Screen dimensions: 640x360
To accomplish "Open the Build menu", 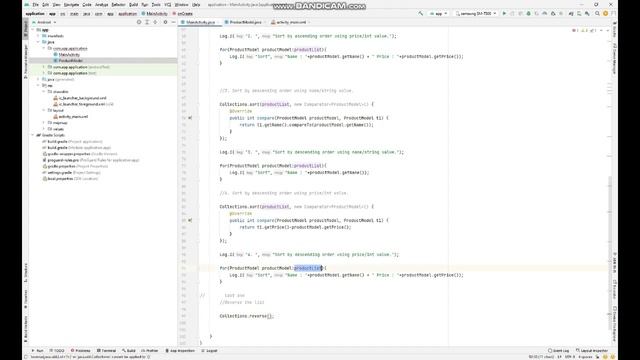I will pyautogui.click(x=133, y=4).
